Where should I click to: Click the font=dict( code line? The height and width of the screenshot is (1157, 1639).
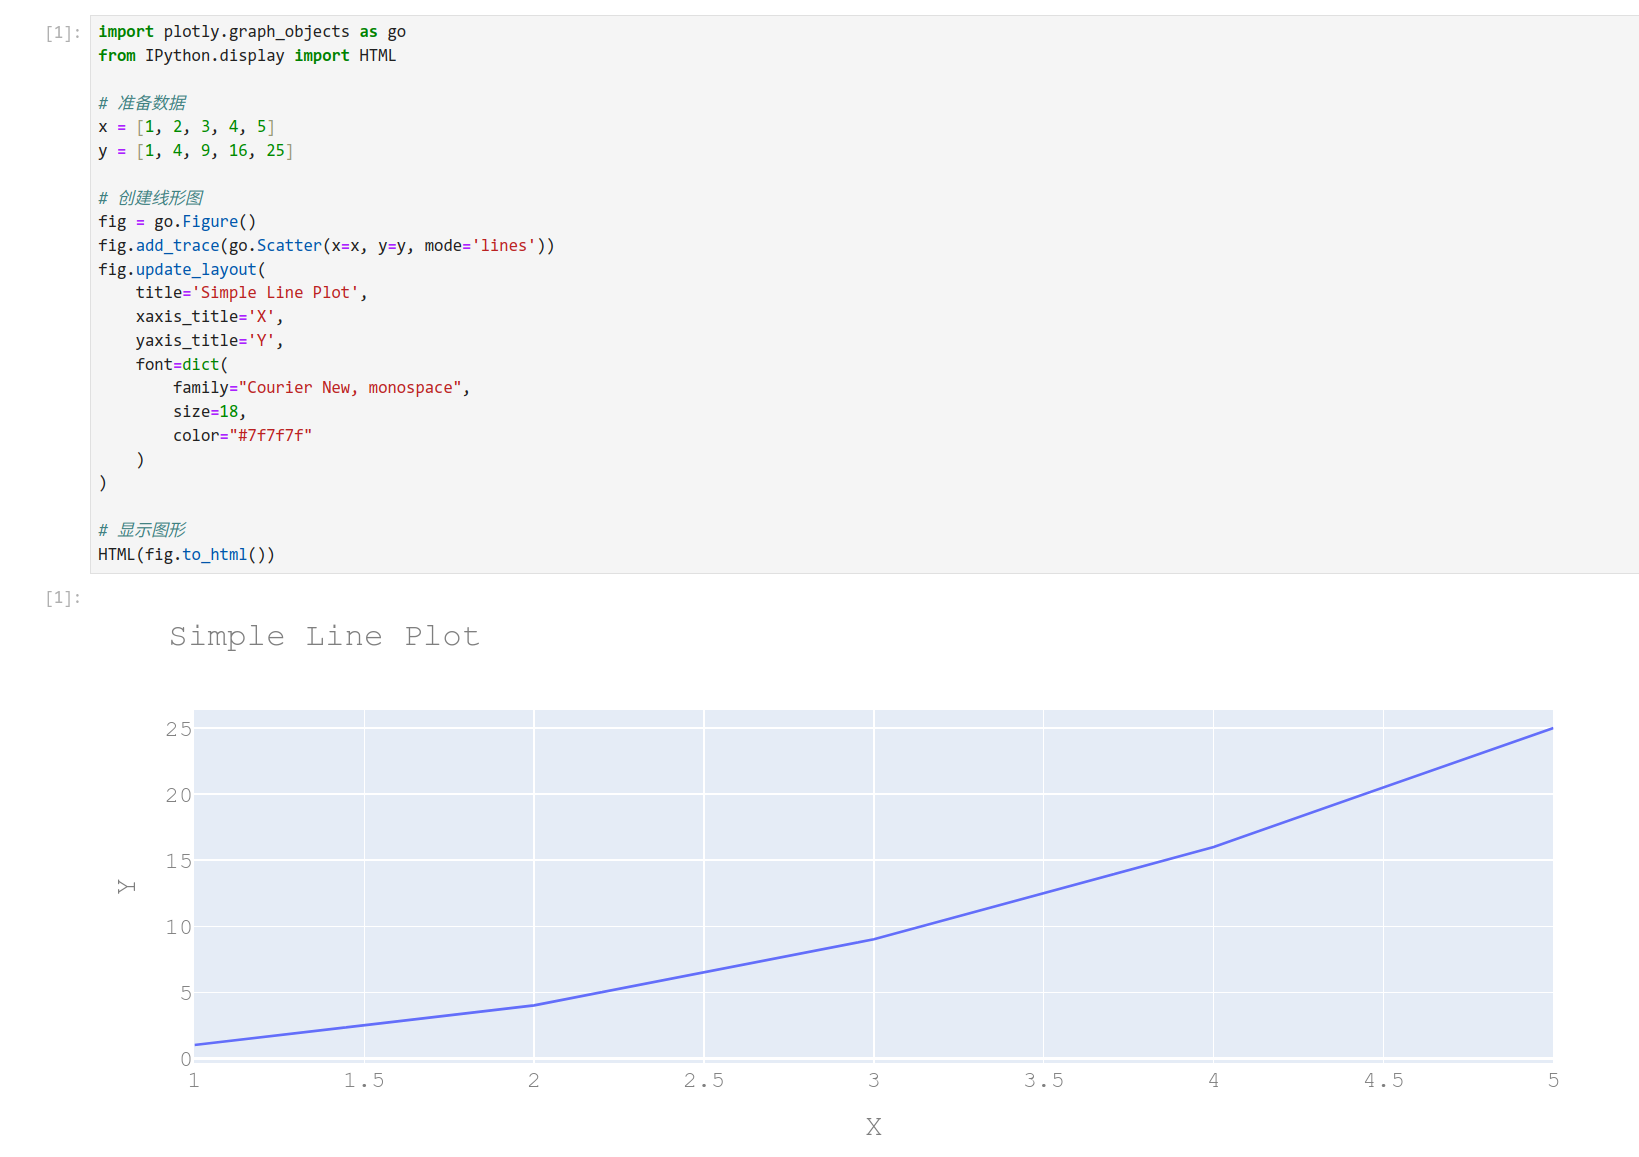[x=182, y=365]
